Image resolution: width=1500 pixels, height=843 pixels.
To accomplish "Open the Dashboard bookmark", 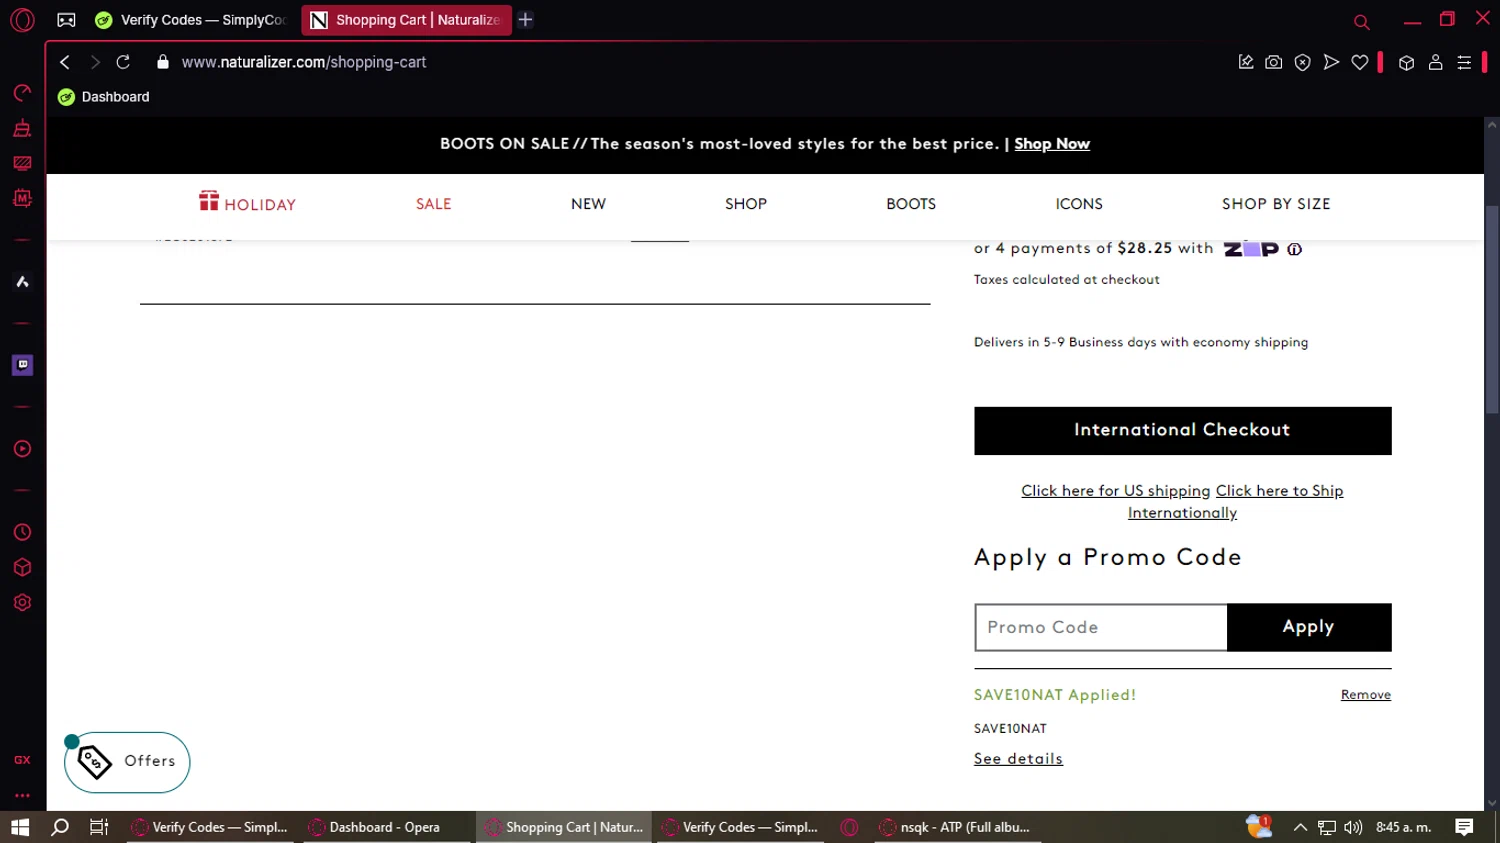I will click(x=104, y=97).
